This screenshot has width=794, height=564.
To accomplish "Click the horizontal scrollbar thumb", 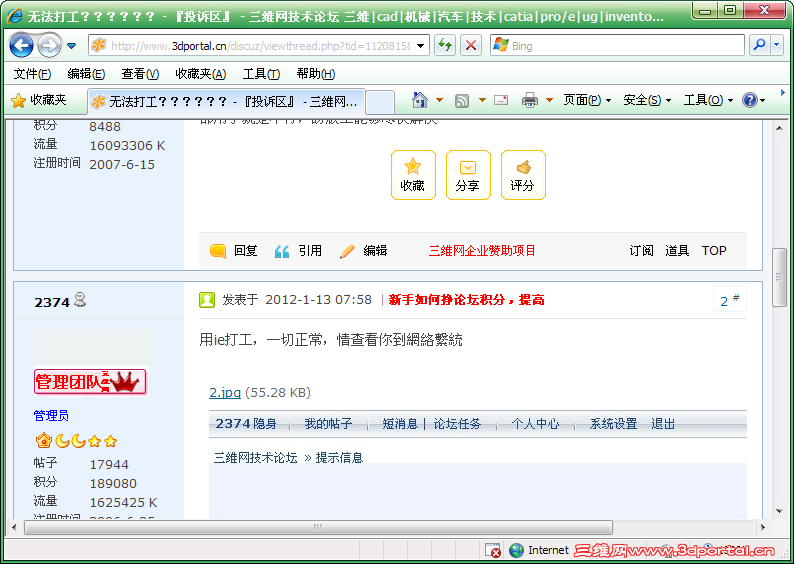I will click(x=318, y=528).
